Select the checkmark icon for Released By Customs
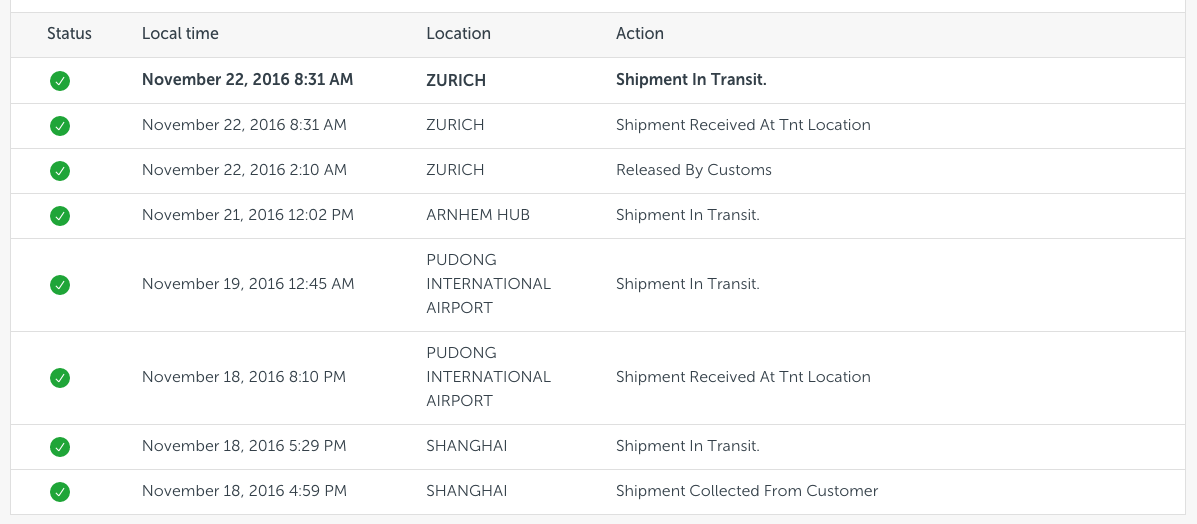 [60, 170]
